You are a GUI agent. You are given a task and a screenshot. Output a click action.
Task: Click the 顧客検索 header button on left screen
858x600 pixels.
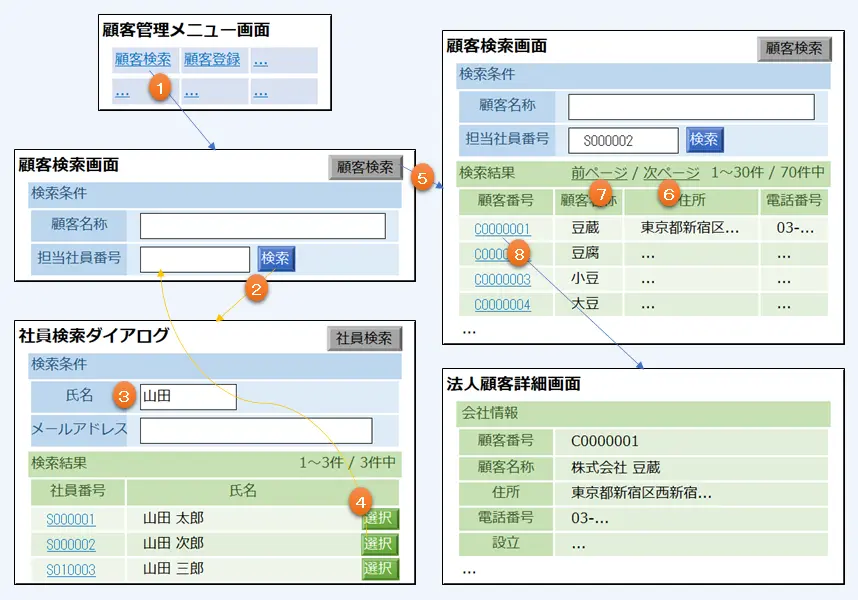365,166
